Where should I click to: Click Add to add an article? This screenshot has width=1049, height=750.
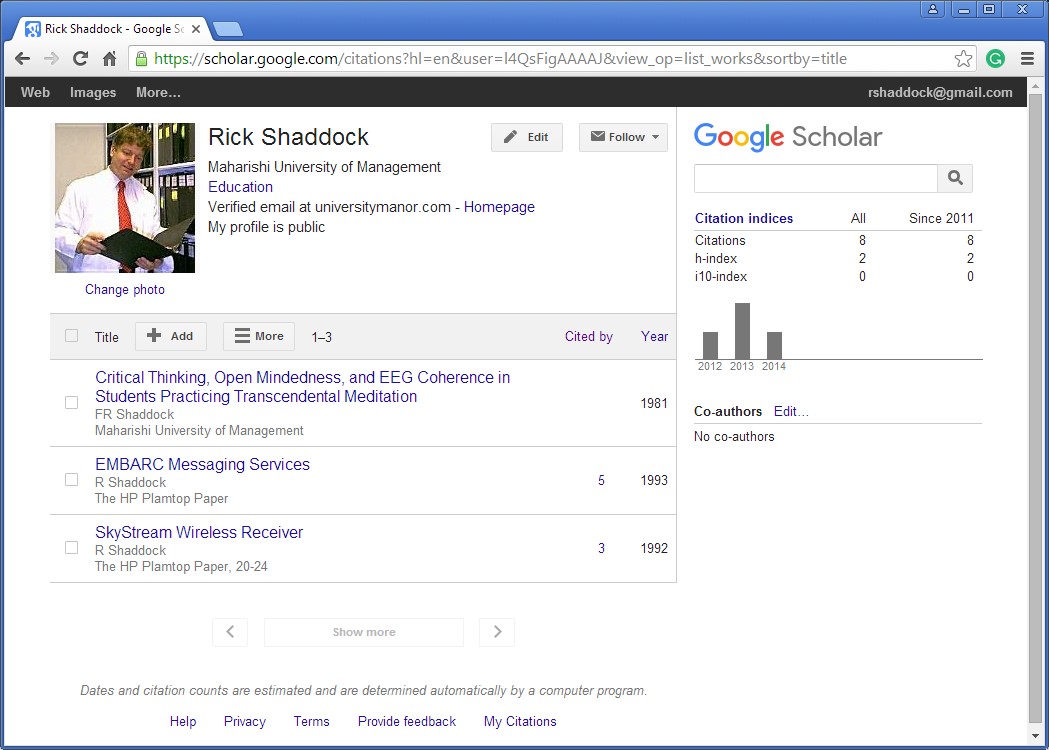coord(171,336)
